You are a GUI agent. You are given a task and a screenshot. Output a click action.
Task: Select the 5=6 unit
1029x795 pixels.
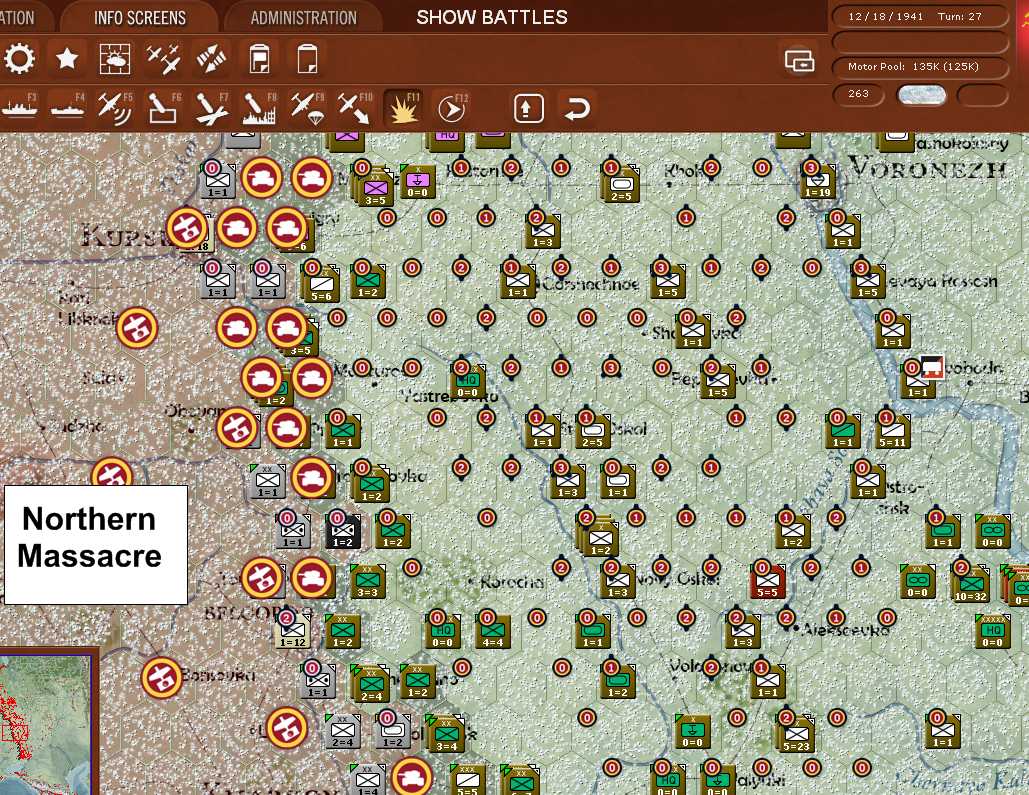pos(321,284)
